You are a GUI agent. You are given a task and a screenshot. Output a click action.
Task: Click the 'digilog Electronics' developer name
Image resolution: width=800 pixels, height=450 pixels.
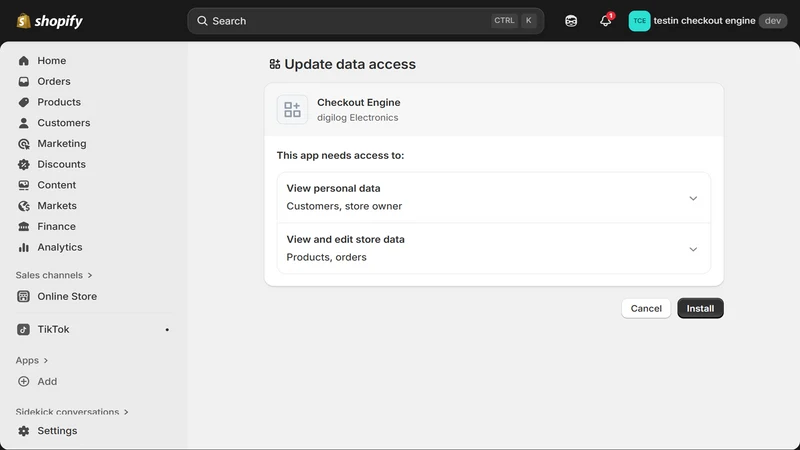pos(357,117)
